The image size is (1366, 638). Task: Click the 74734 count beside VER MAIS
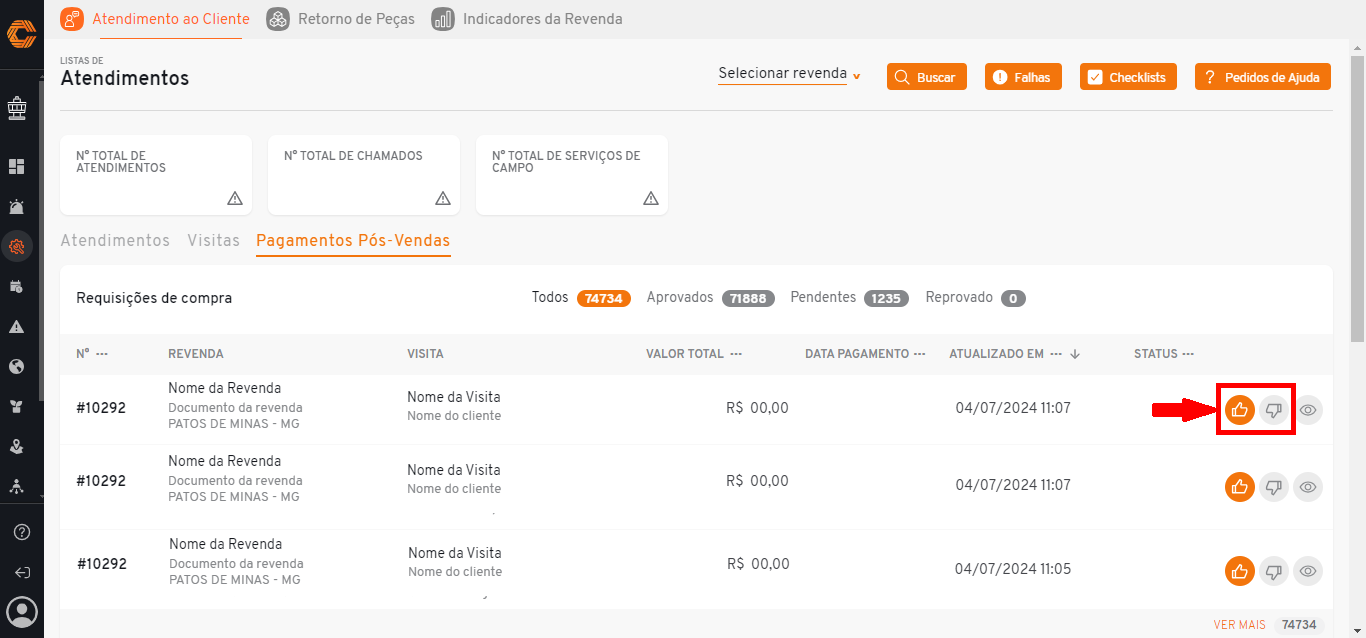[x=1299, y=625]
